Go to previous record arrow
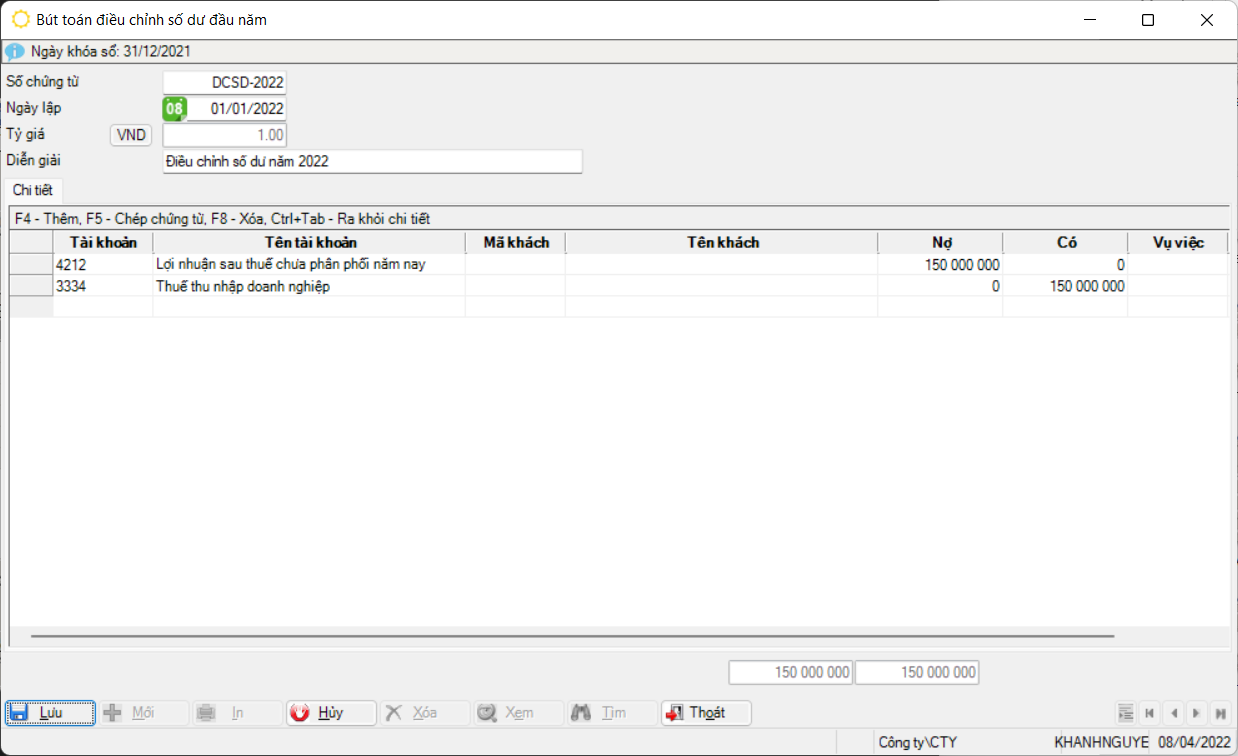1238x756 pixels. 1173,713
